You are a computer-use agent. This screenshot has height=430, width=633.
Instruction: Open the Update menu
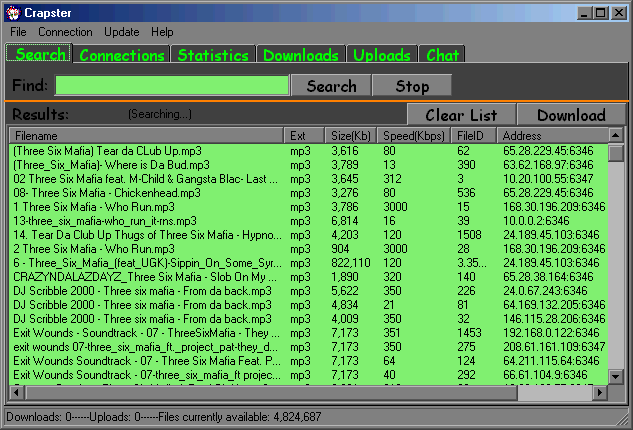coord(122,32)
